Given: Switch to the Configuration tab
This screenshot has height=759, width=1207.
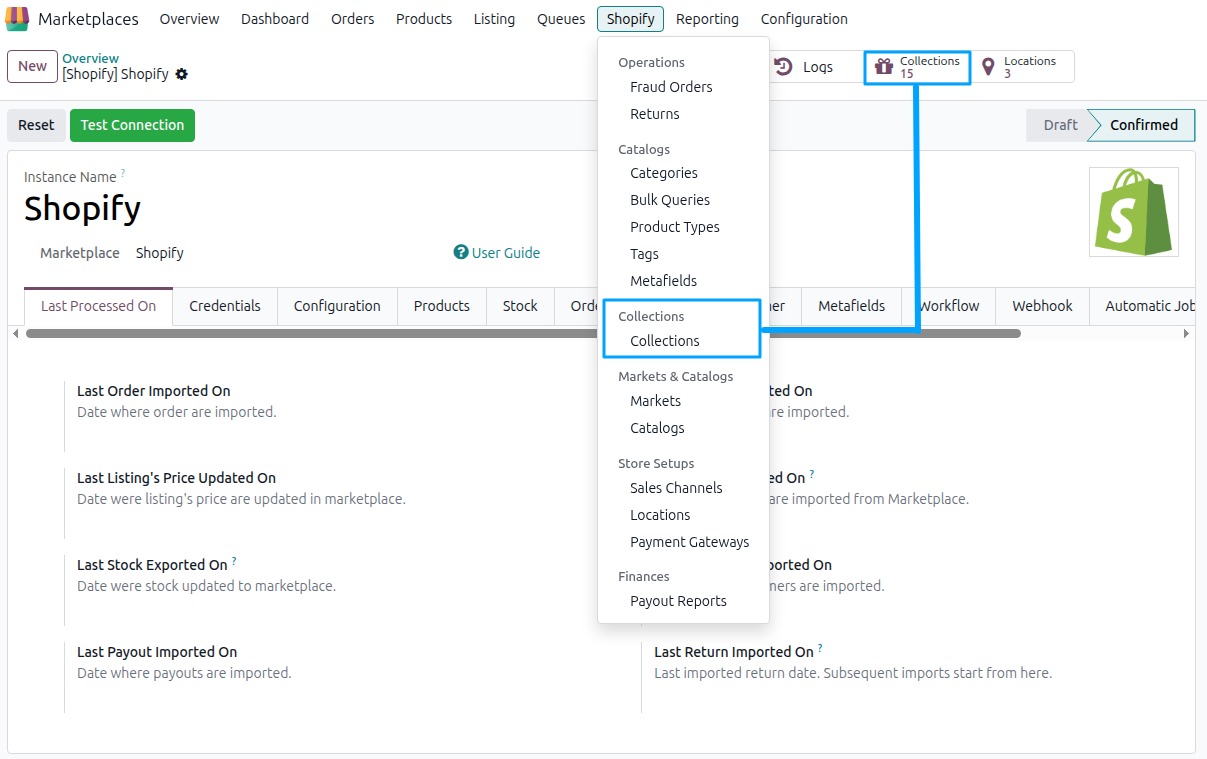Looking at the screenshot, I should [x=337, y=306].
